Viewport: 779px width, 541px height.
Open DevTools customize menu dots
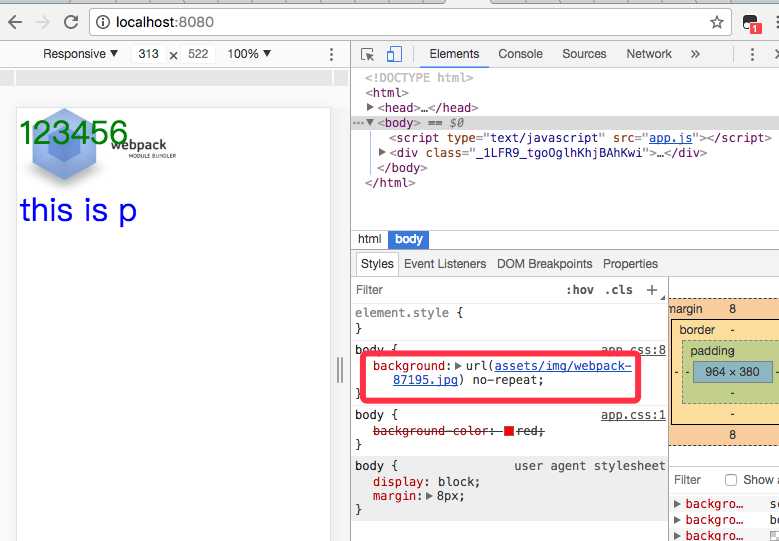click(x=752, y=54)
